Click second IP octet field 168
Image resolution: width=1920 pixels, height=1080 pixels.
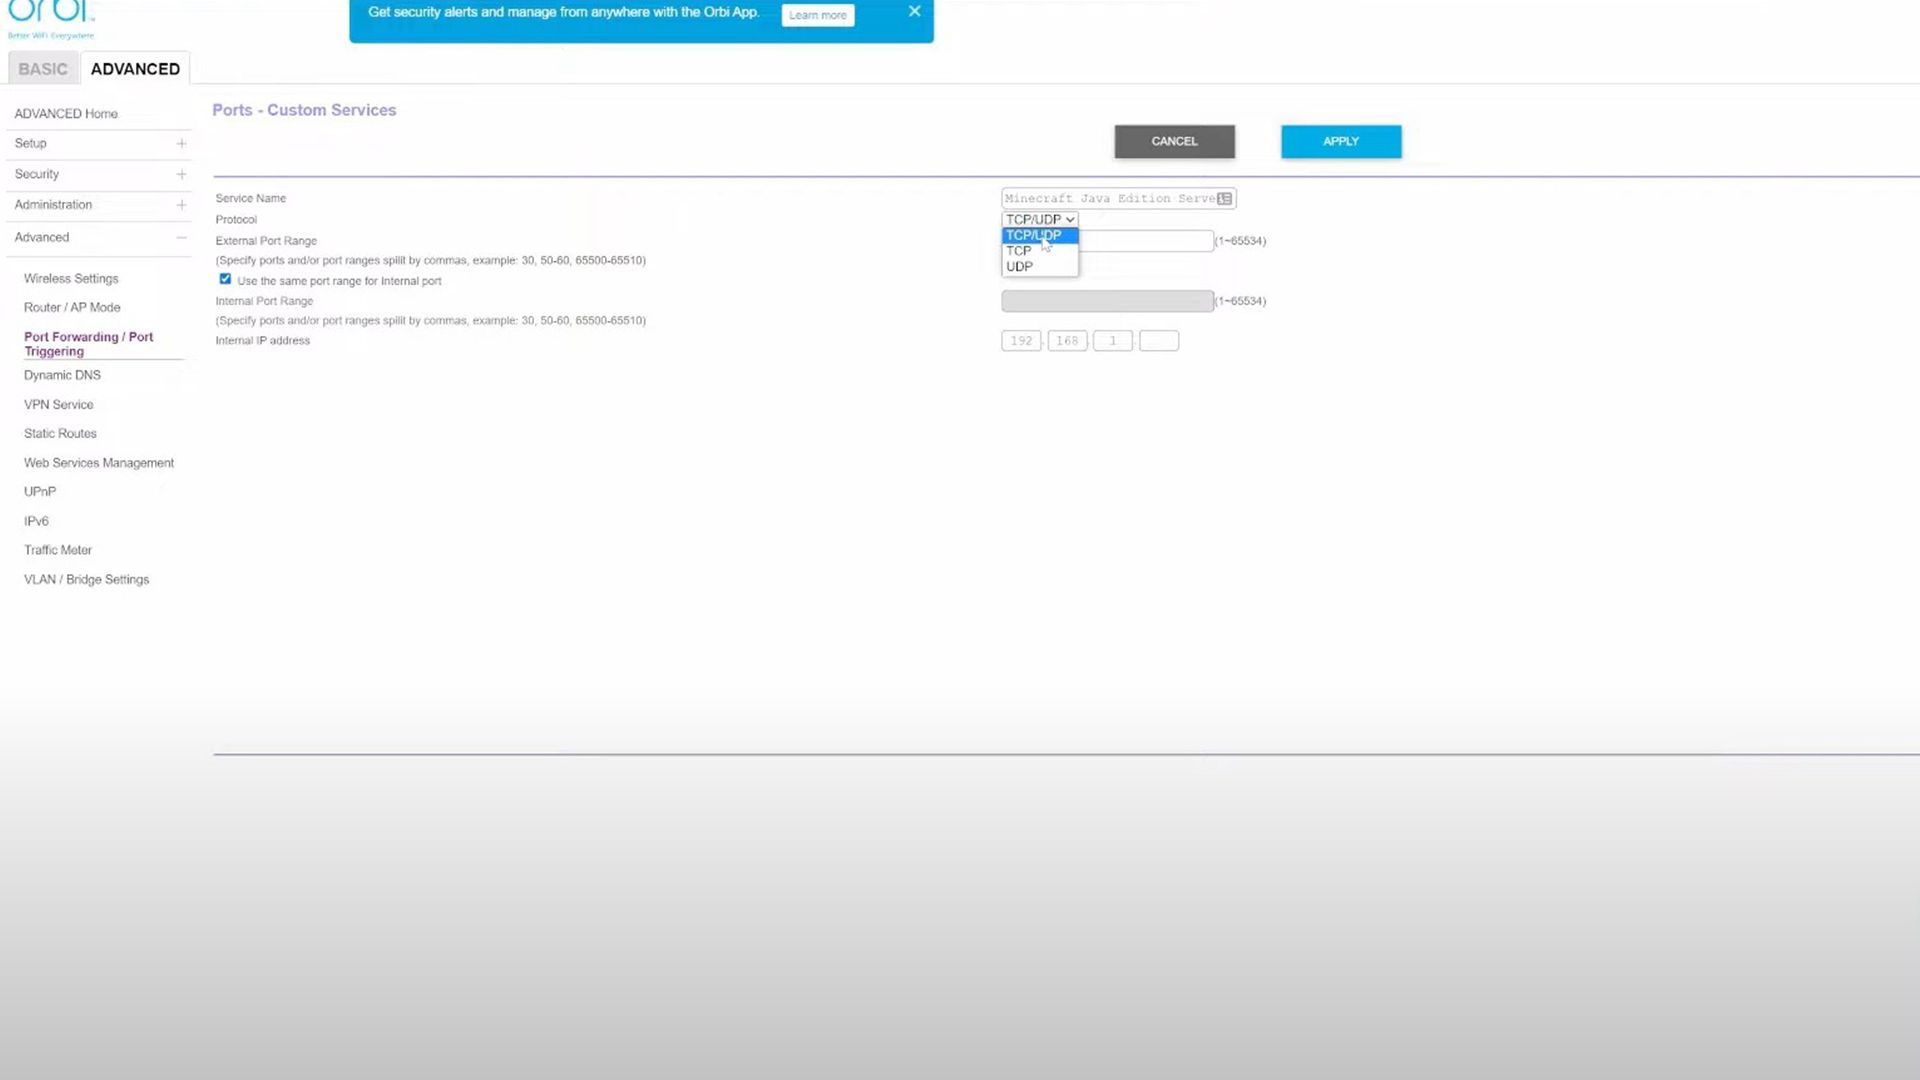click(x=1067, y=341)
